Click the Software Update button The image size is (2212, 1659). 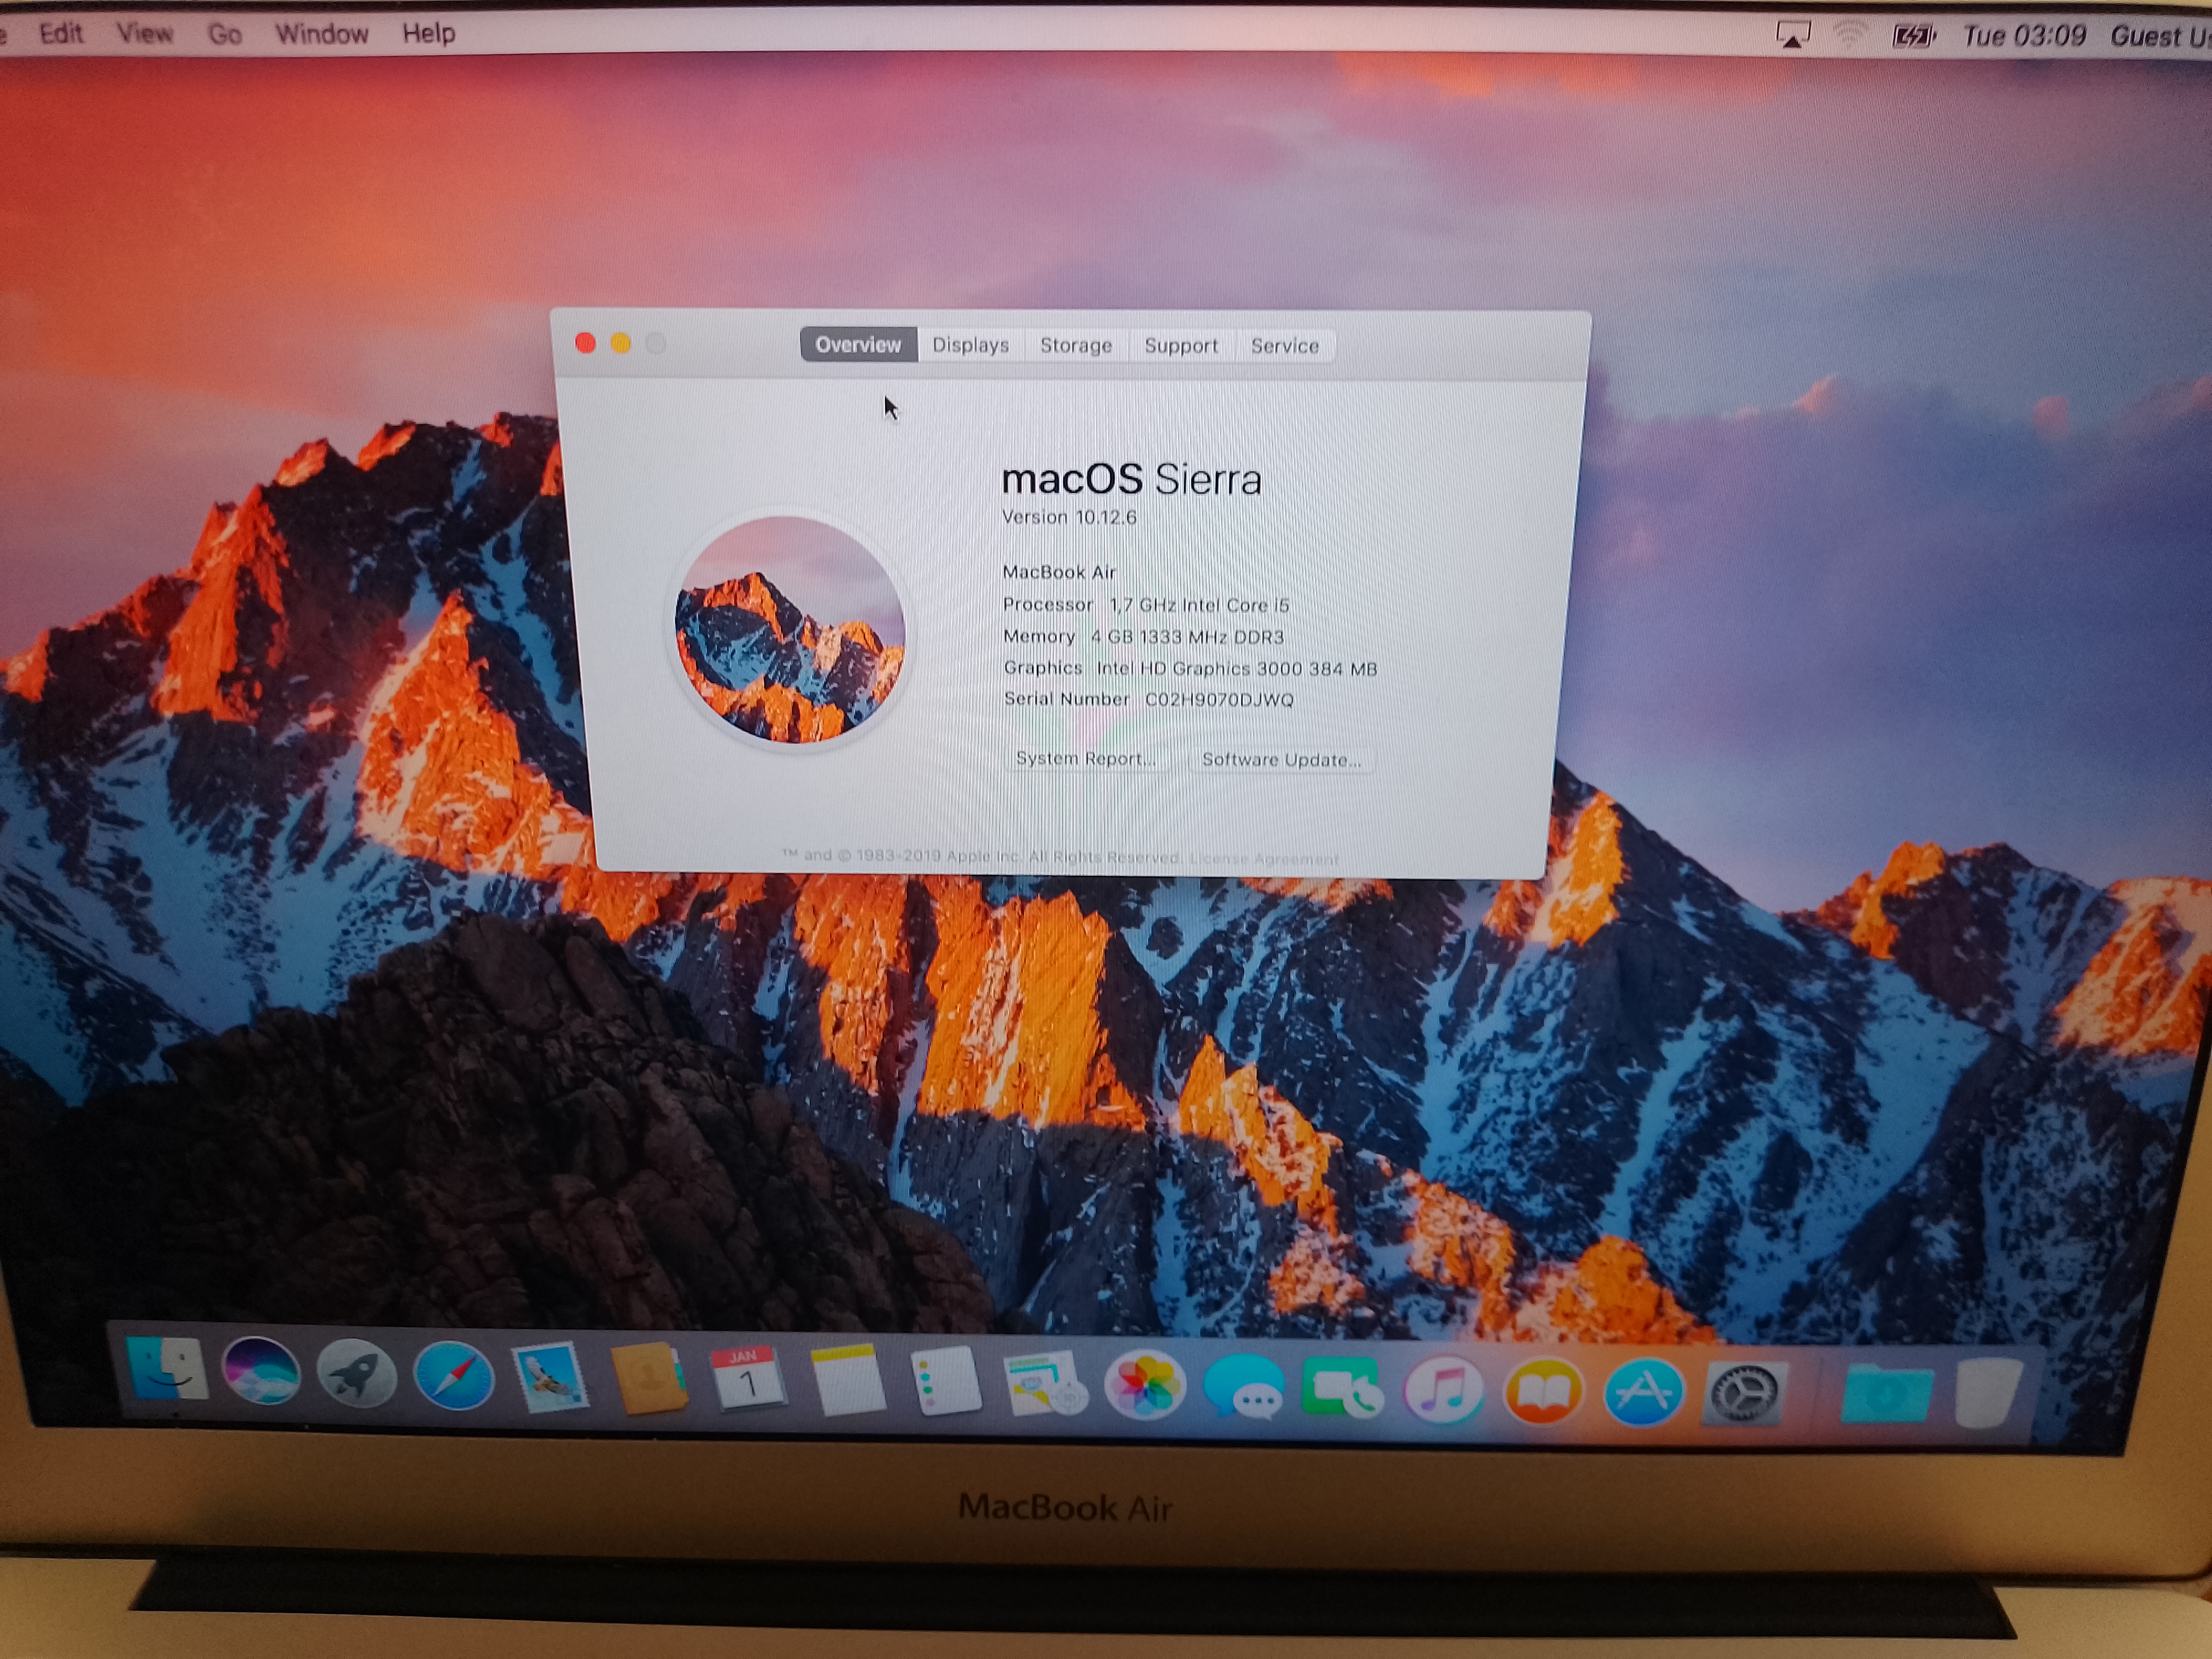click(1281, 760)
